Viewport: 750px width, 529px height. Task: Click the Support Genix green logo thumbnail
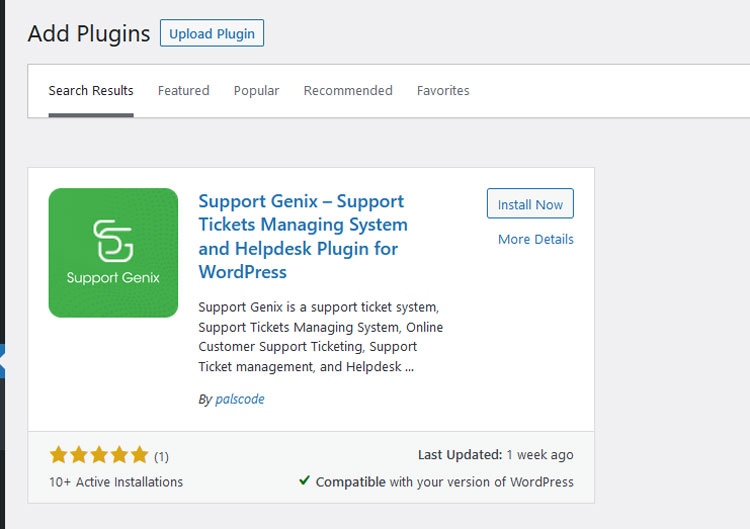(x=113, y=253)
